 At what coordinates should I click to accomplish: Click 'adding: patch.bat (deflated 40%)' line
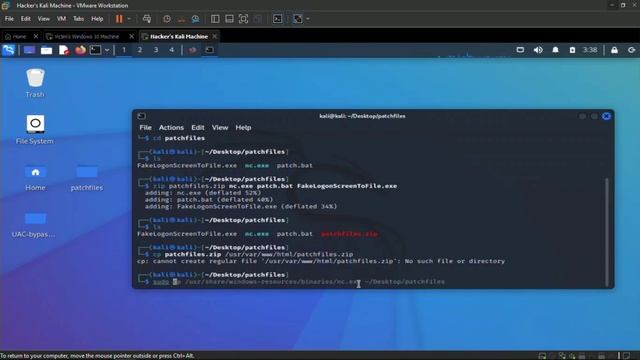tap(209, 200)
